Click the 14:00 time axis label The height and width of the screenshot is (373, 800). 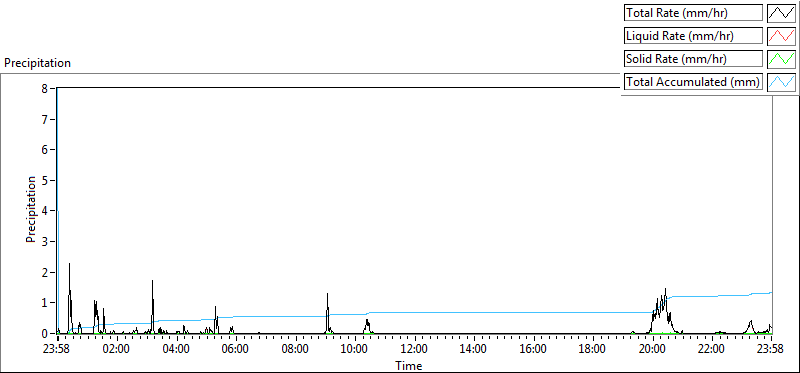click(x=474, y=349)
